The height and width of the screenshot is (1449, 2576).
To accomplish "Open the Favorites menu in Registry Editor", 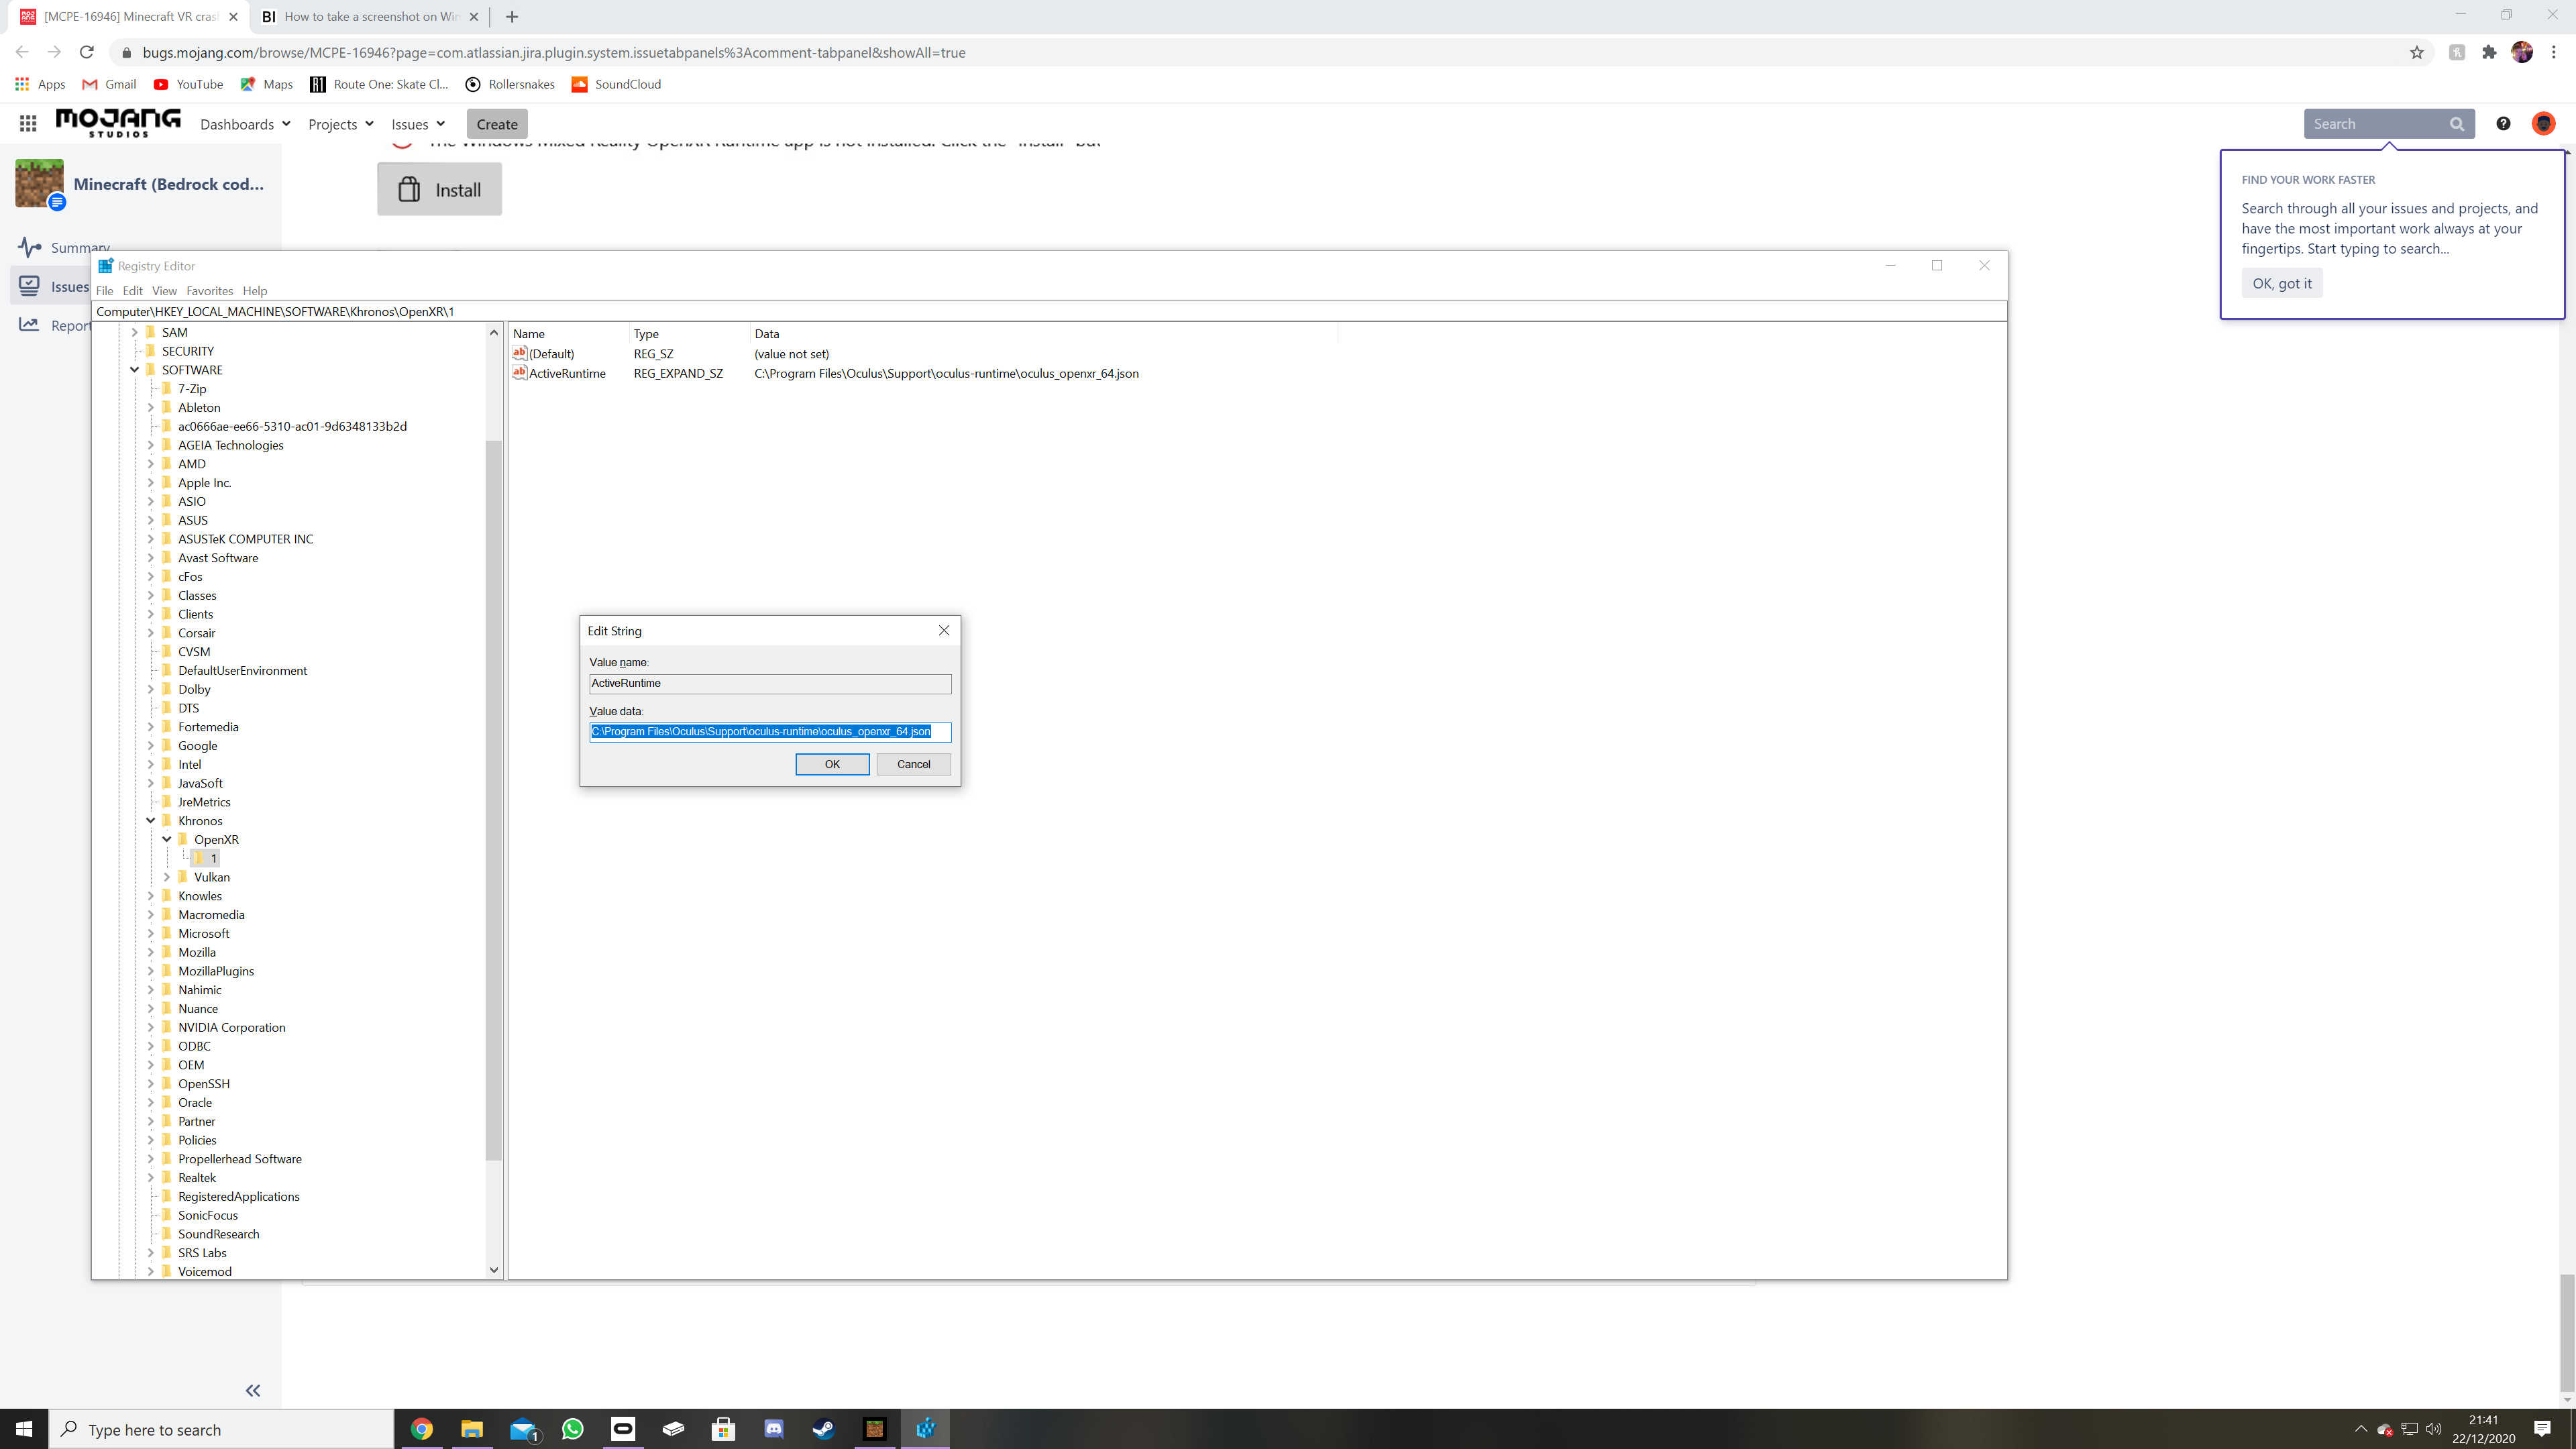I will tap(209, 291).
